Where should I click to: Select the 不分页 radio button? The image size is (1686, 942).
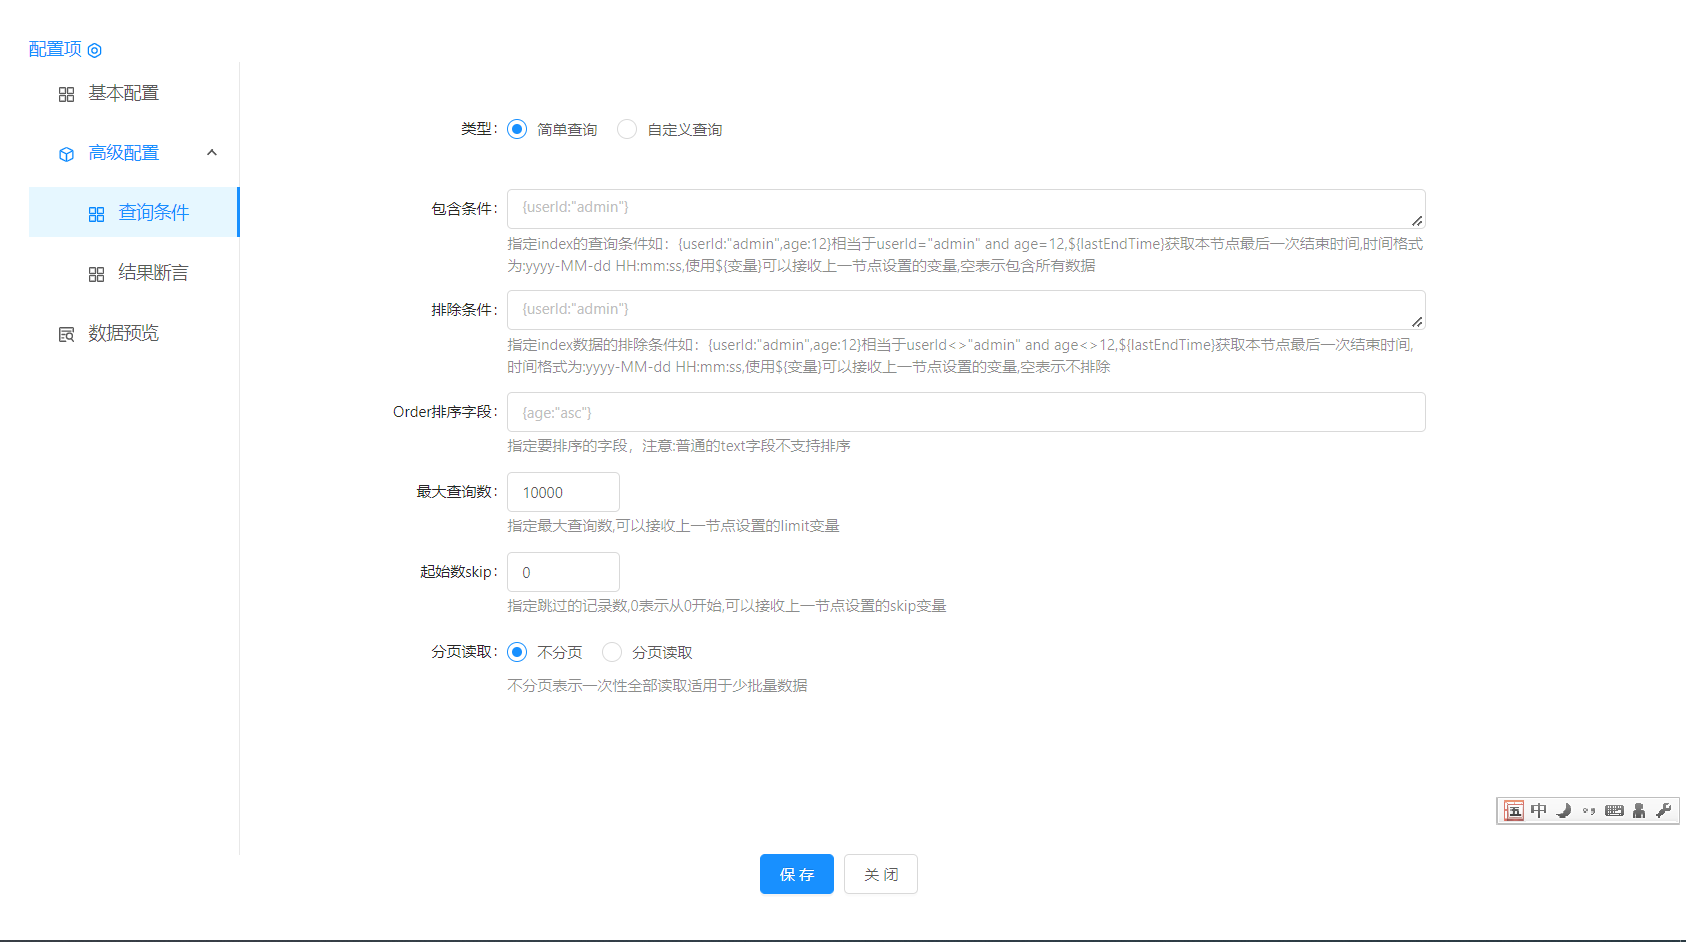tap(517, 652)
